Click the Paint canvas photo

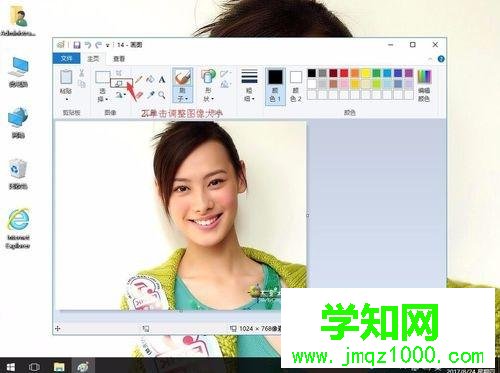coord(180,216)
